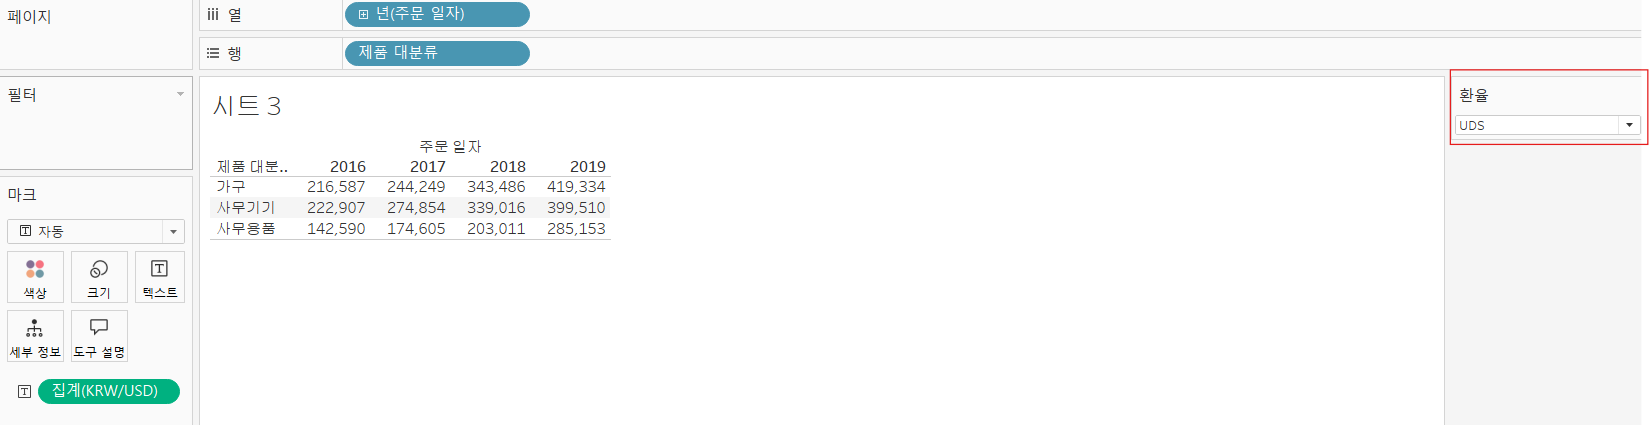
Task: Select the 가구 row header
Action: tap(231, 187)
